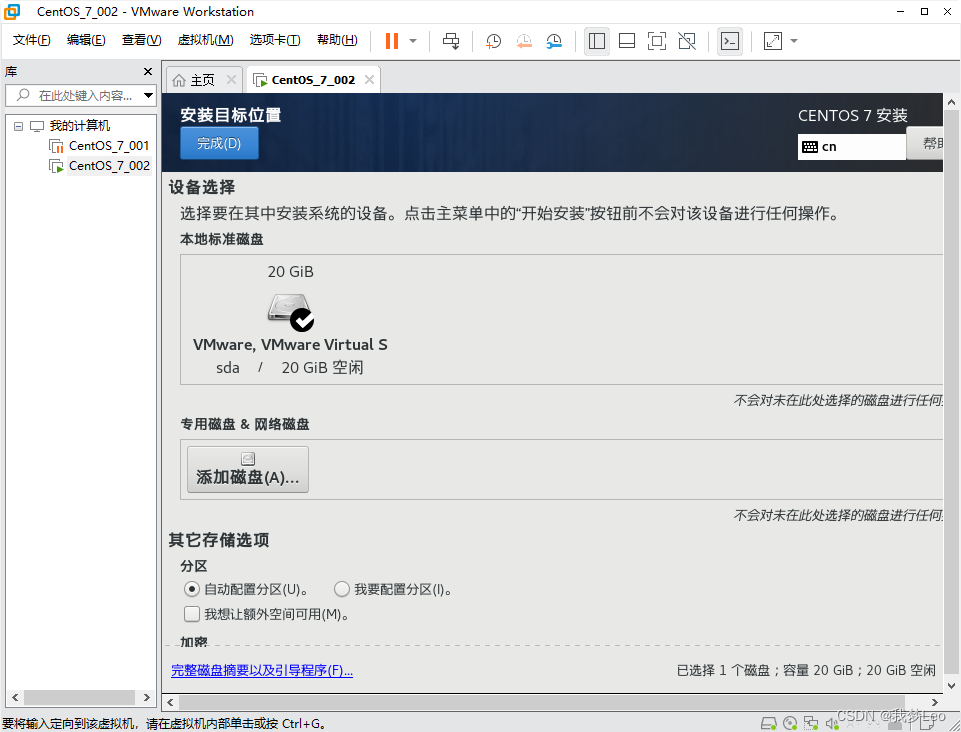The height and width of the screenshot is (732, 961).
Task: Click the VM view scroll left arrow
Action: [170, 703]
